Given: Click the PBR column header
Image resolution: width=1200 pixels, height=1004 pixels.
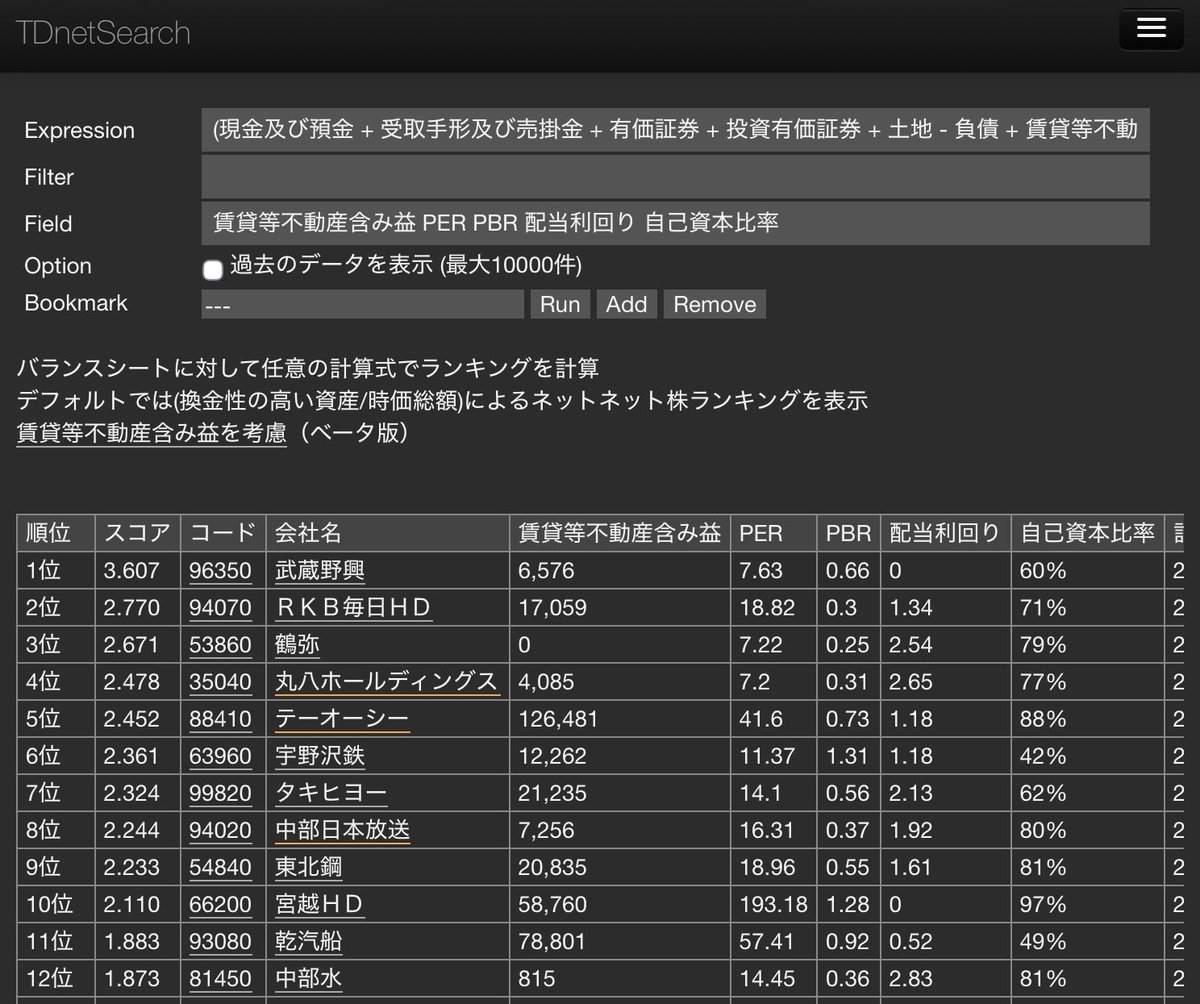Looking at the screenshot, I should click(848, 533).
